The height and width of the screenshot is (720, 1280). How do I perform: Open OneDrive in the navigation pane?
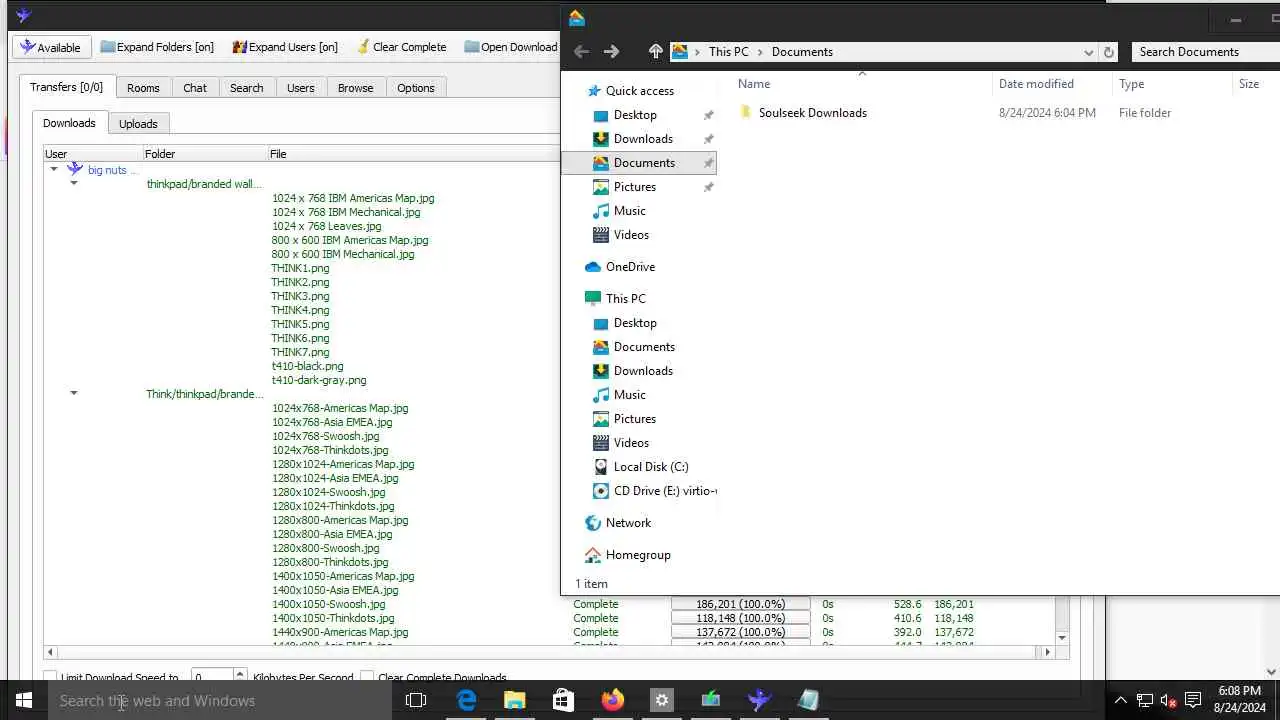(630, 267)
